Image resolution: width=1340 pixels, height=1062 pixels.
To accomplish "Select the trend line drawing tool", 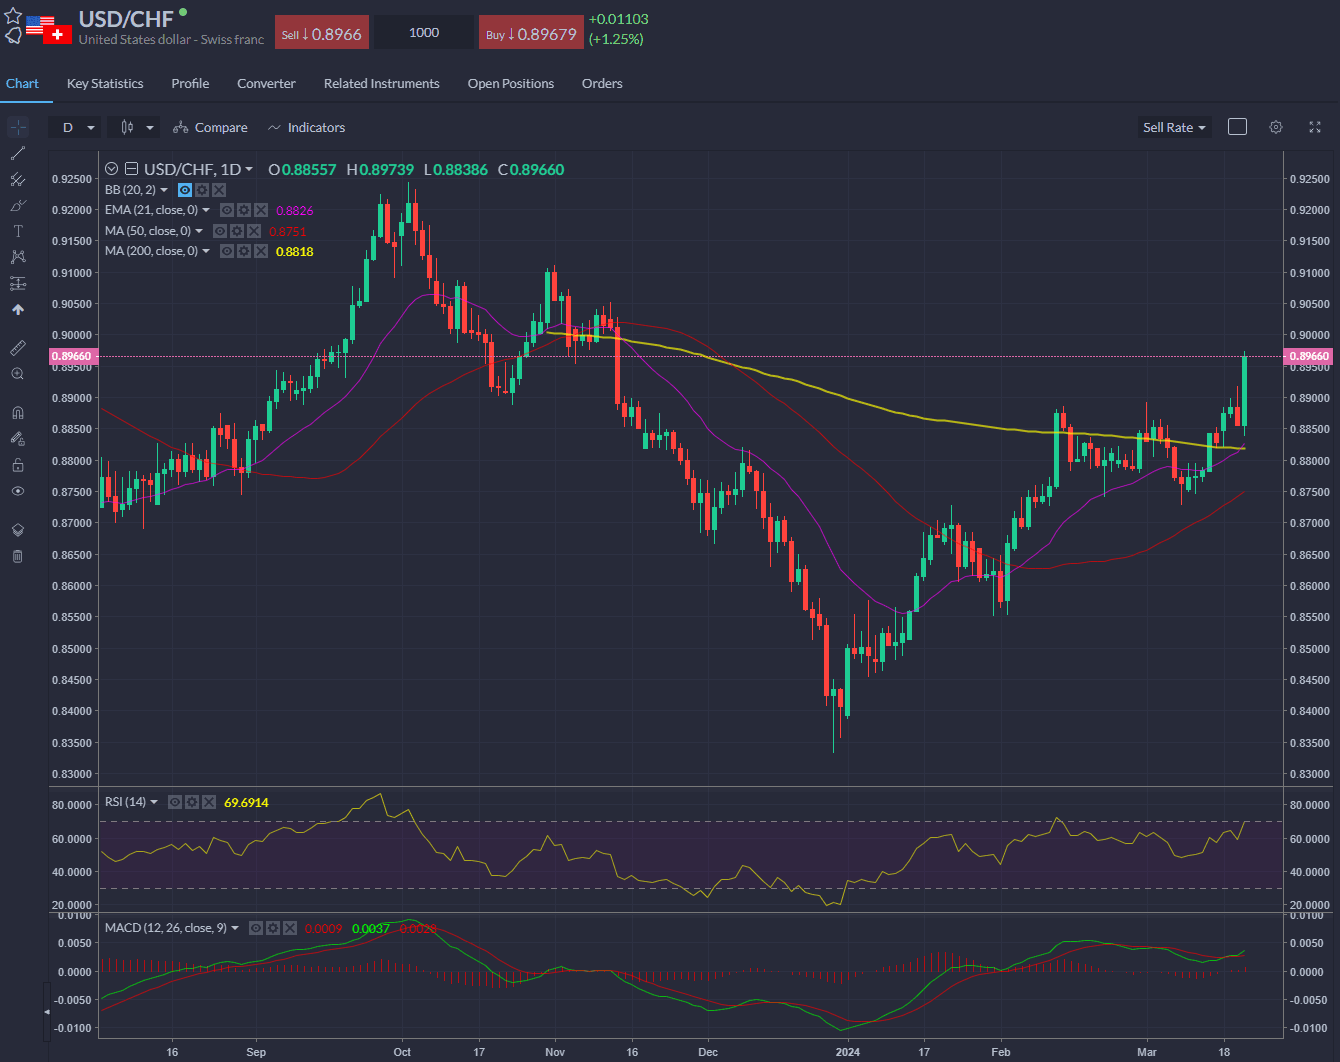I will [x=18, y=153].
